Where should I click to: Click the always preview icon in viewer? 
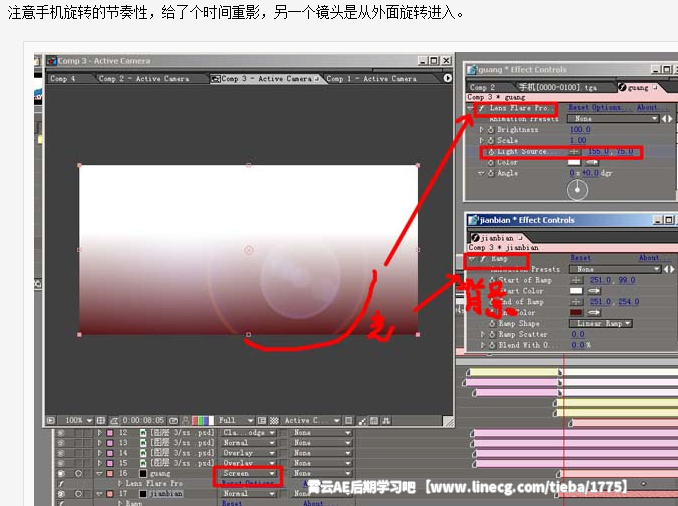[51, 420]
